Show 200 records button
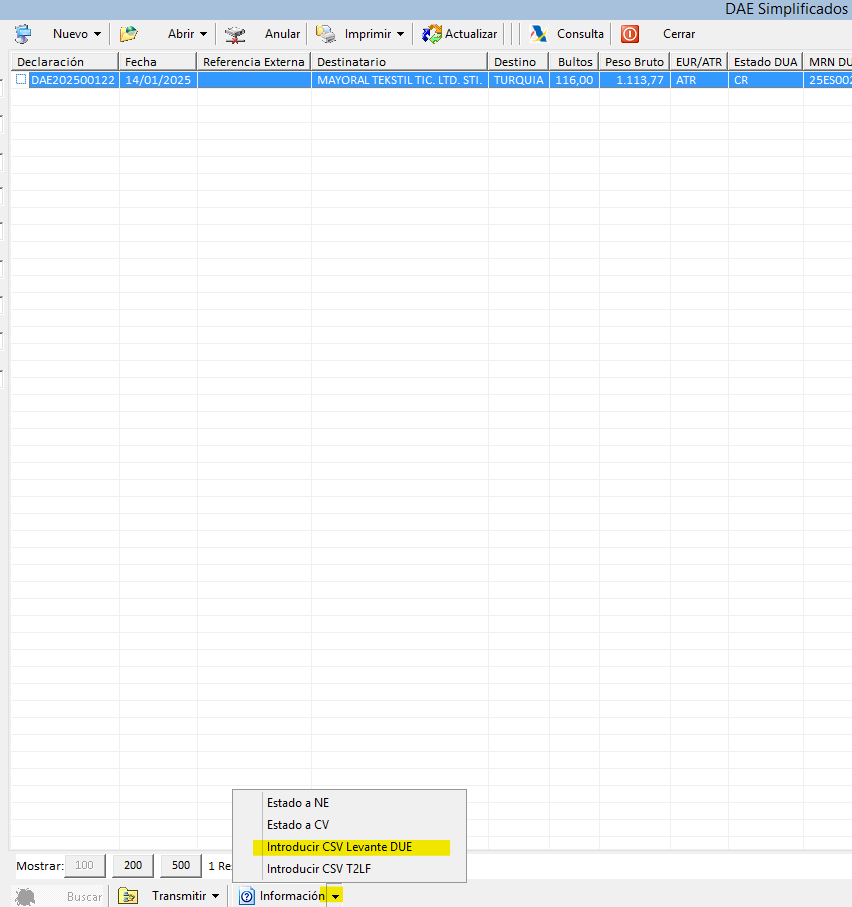The height and width of the screenshot is (907, 852). [133, 865]
